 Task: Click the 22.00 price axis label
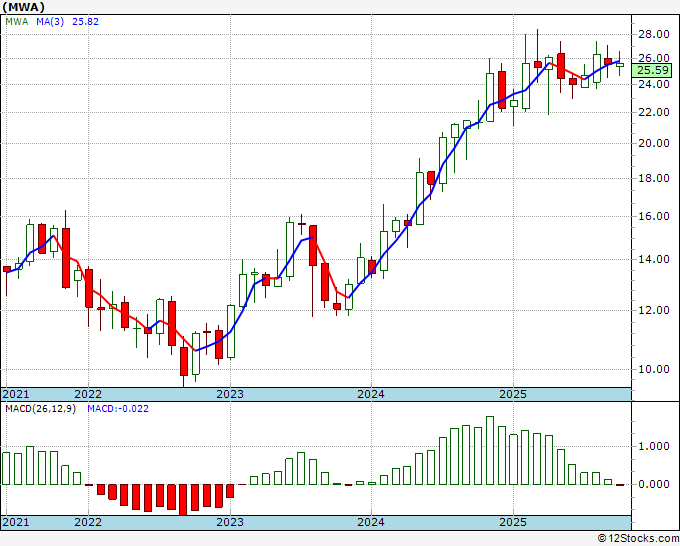pyautogui.click(x=654, y=112)
